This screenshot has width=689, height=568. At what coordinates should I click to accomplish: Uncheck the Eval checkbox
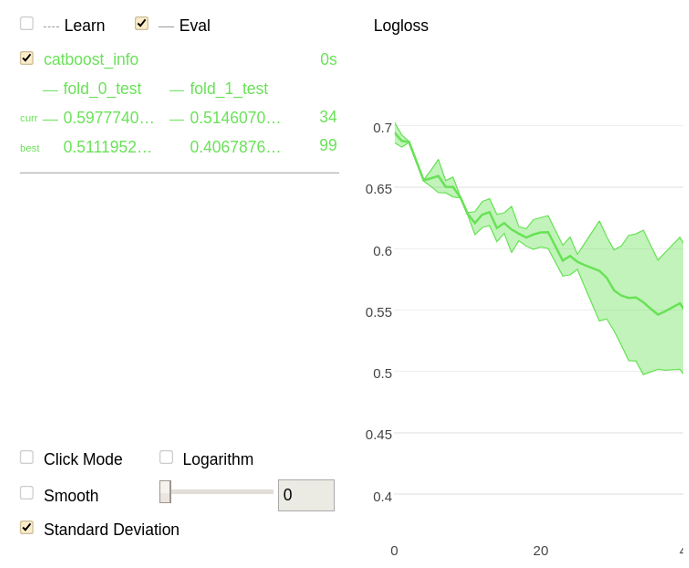(x=142, y=24)
